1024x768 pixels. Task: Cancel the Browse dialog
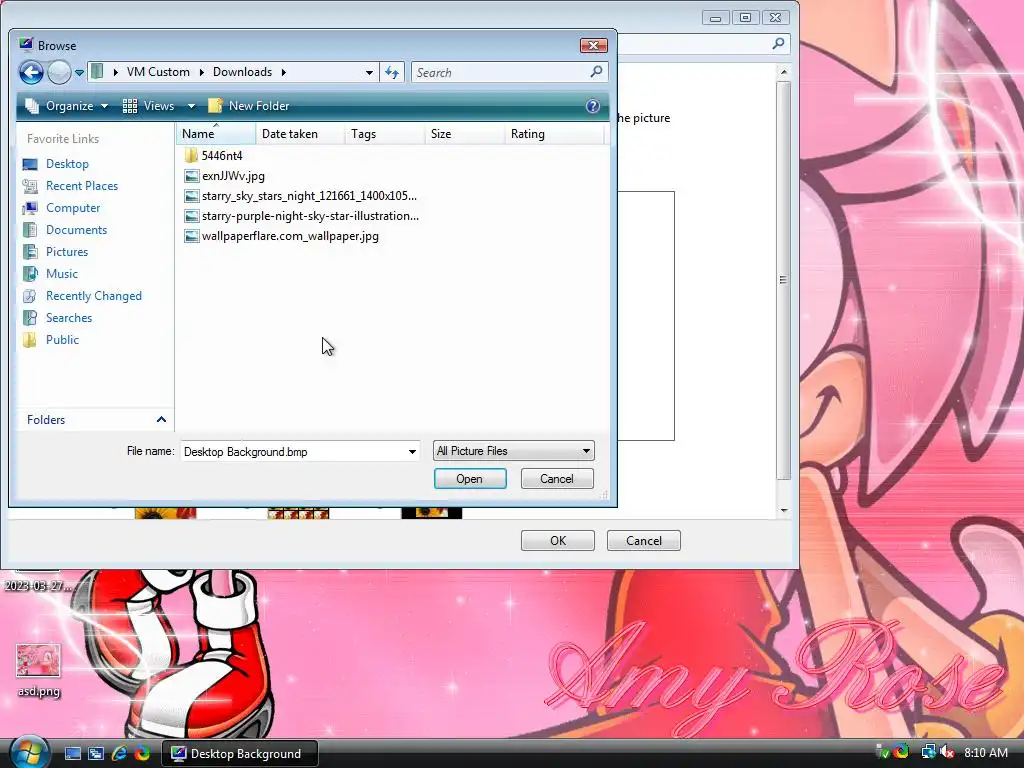(x=557, y=479)
